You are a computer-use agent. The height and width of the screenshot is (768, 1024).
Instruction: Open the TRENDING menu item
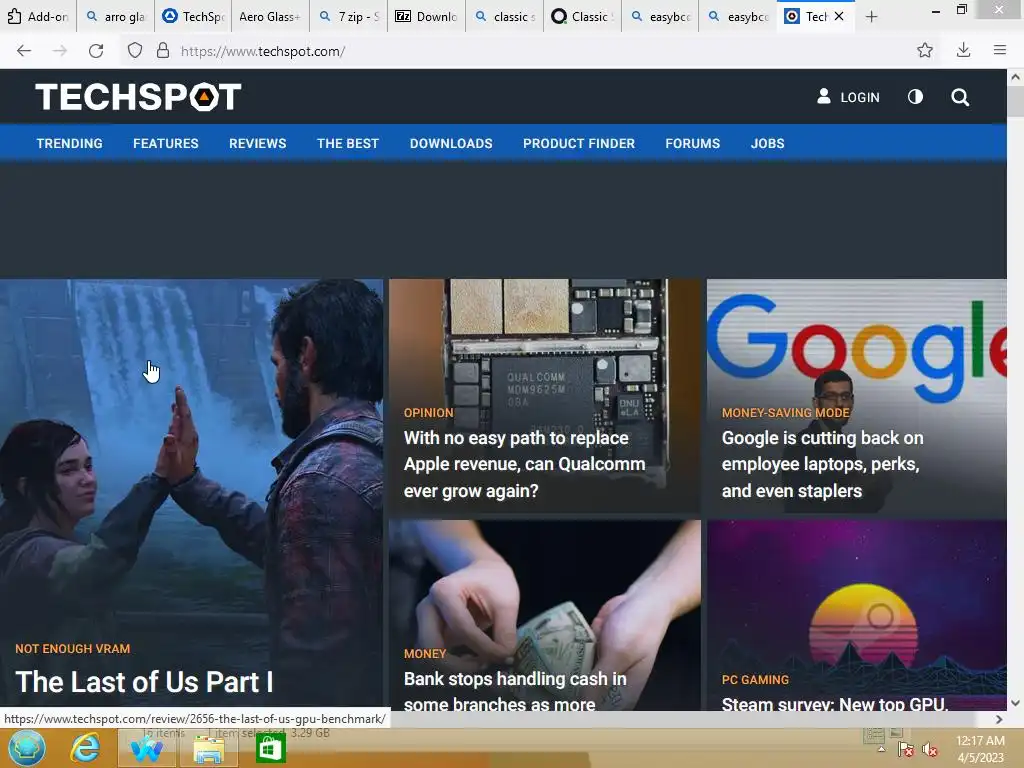tap(69, 143)
